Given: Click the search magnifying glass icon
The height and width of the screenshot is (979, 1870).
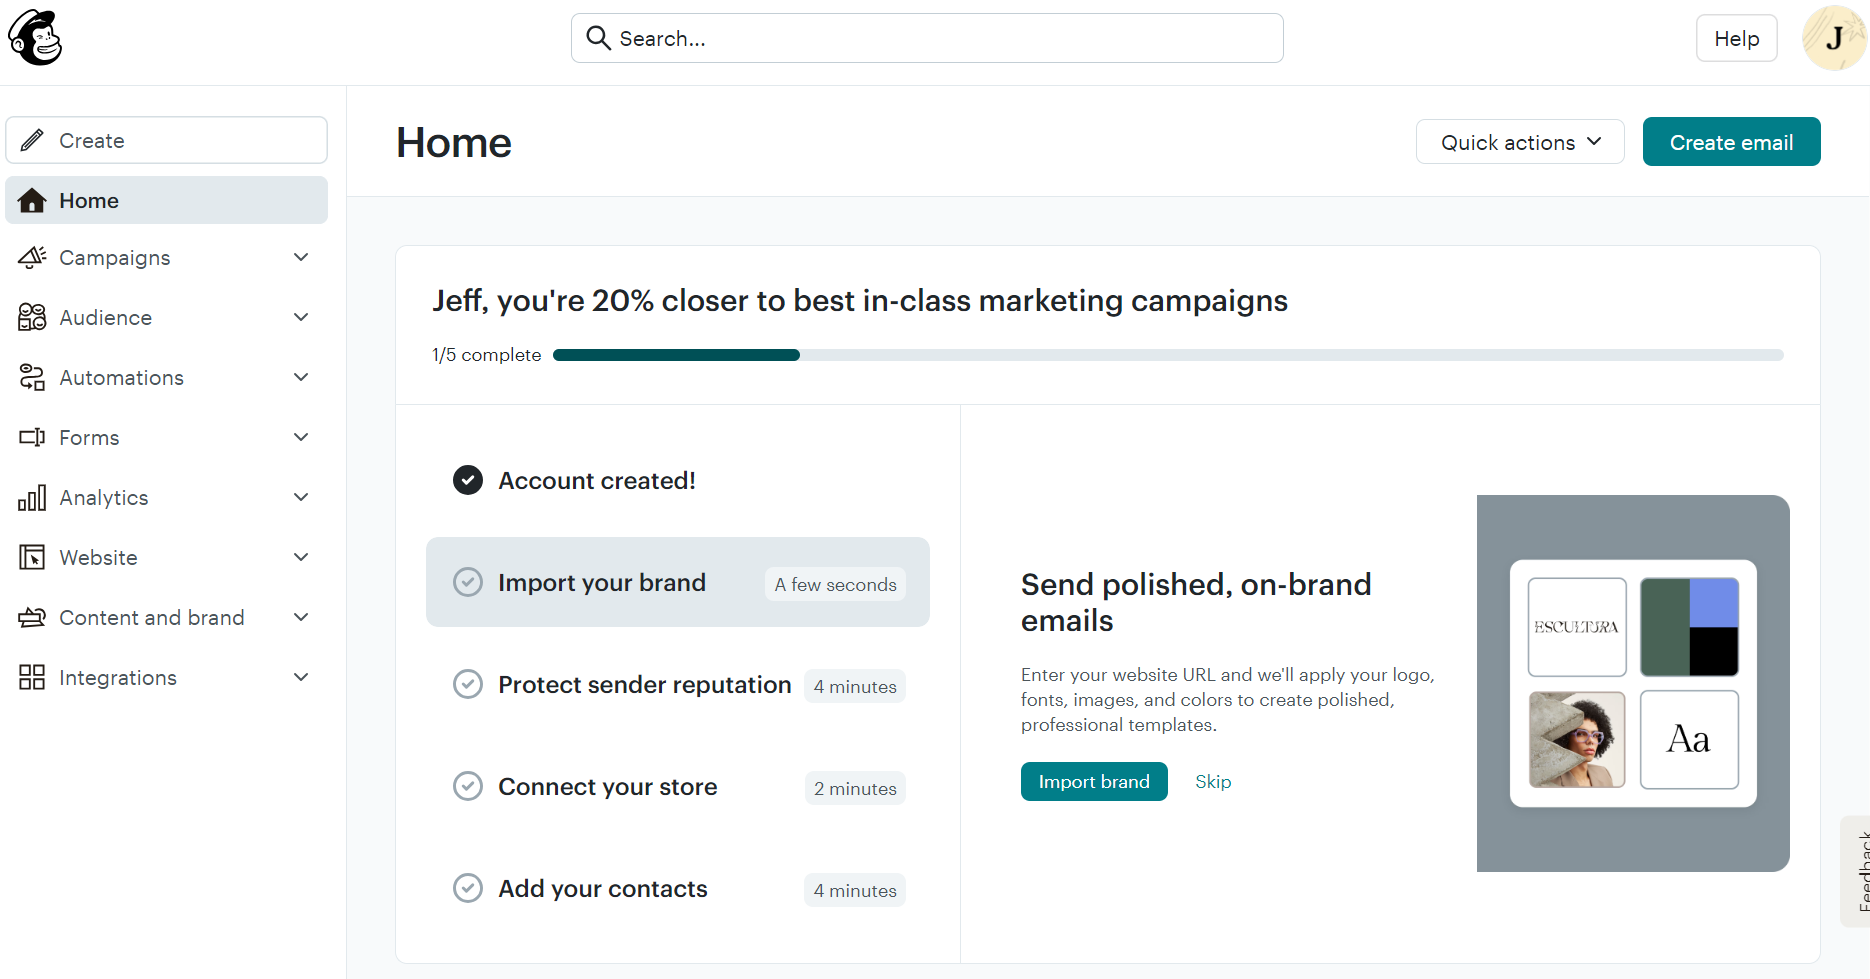Looking at the screenshot, I should click(x=598, y=37).
